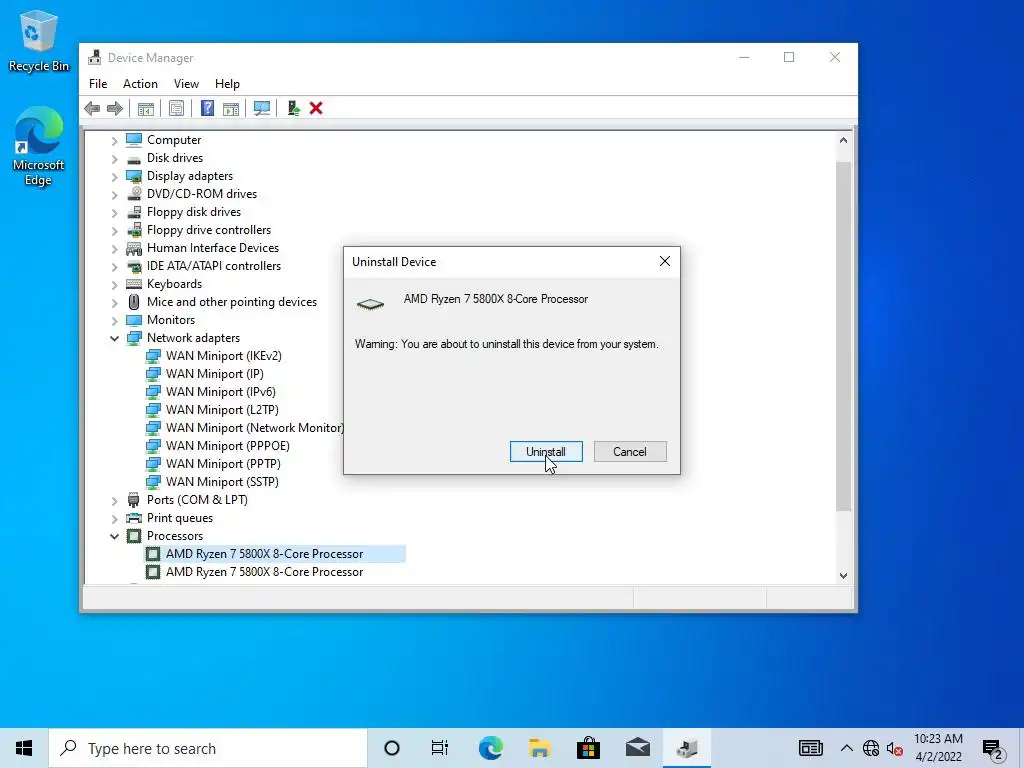Select WAN Miniport (PPTP)

(223, 464)
